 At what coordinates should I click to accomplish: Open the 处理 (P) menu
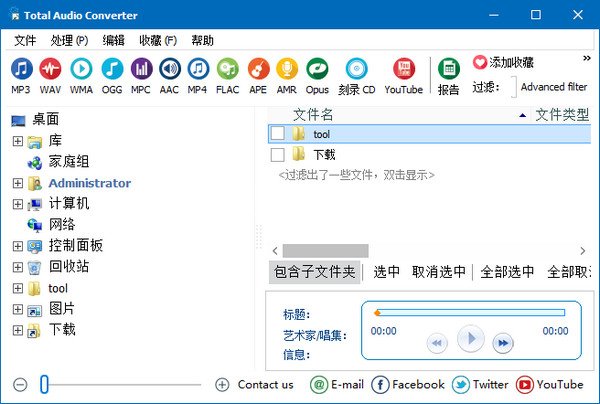69,40
